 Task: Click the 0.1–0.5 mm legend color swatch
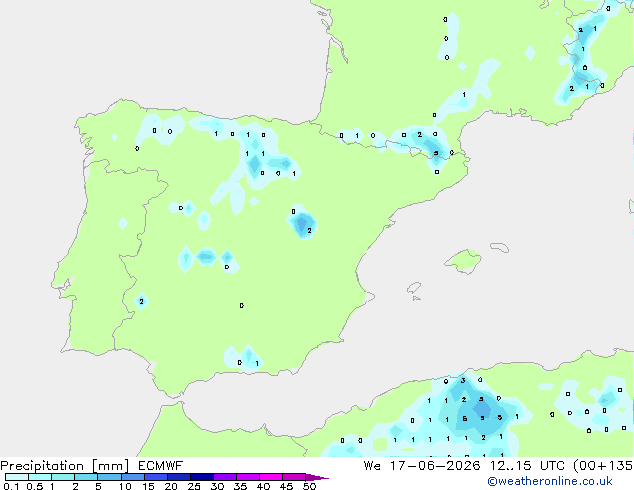click(17, 477)
